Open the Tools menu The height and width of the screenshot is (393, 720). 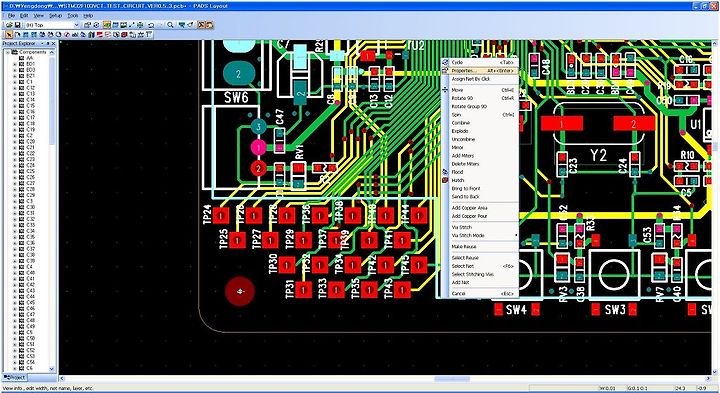[73, 16]
